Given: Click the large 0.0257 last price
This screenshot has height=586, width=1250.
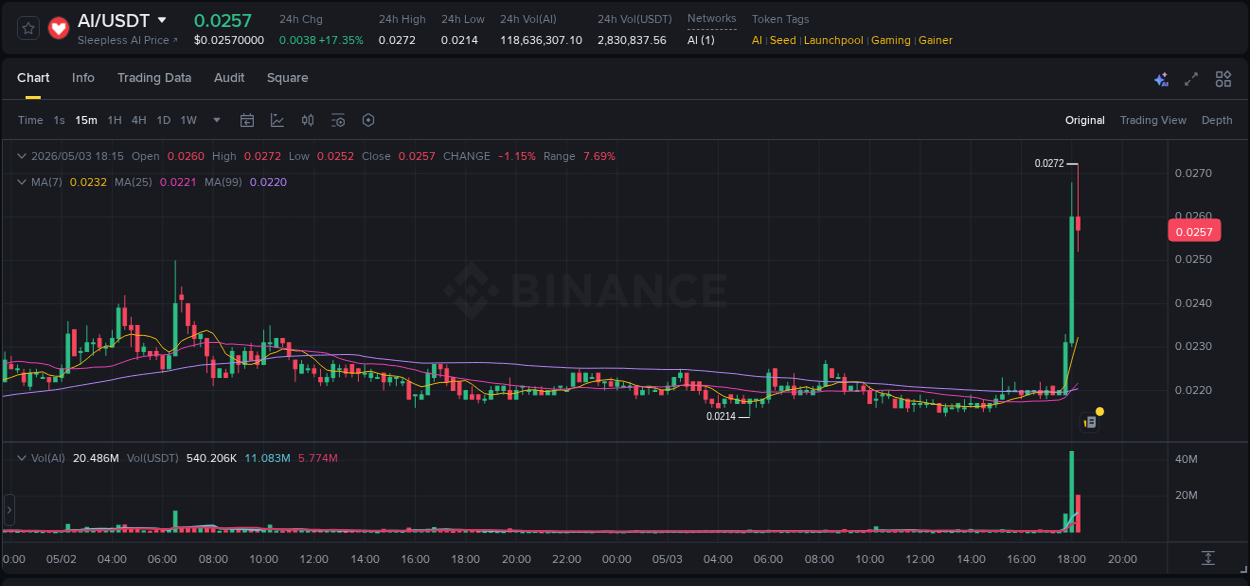Looking at the screenshot, I should 223,20.
